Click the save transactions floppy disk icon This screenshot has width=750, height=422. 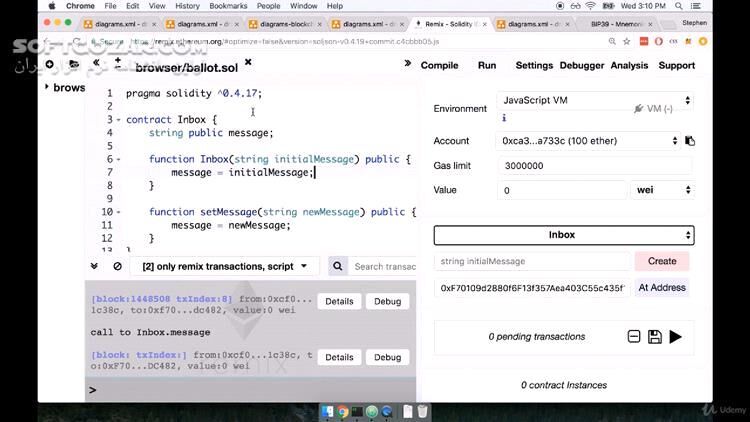click(x=654, y=337)
